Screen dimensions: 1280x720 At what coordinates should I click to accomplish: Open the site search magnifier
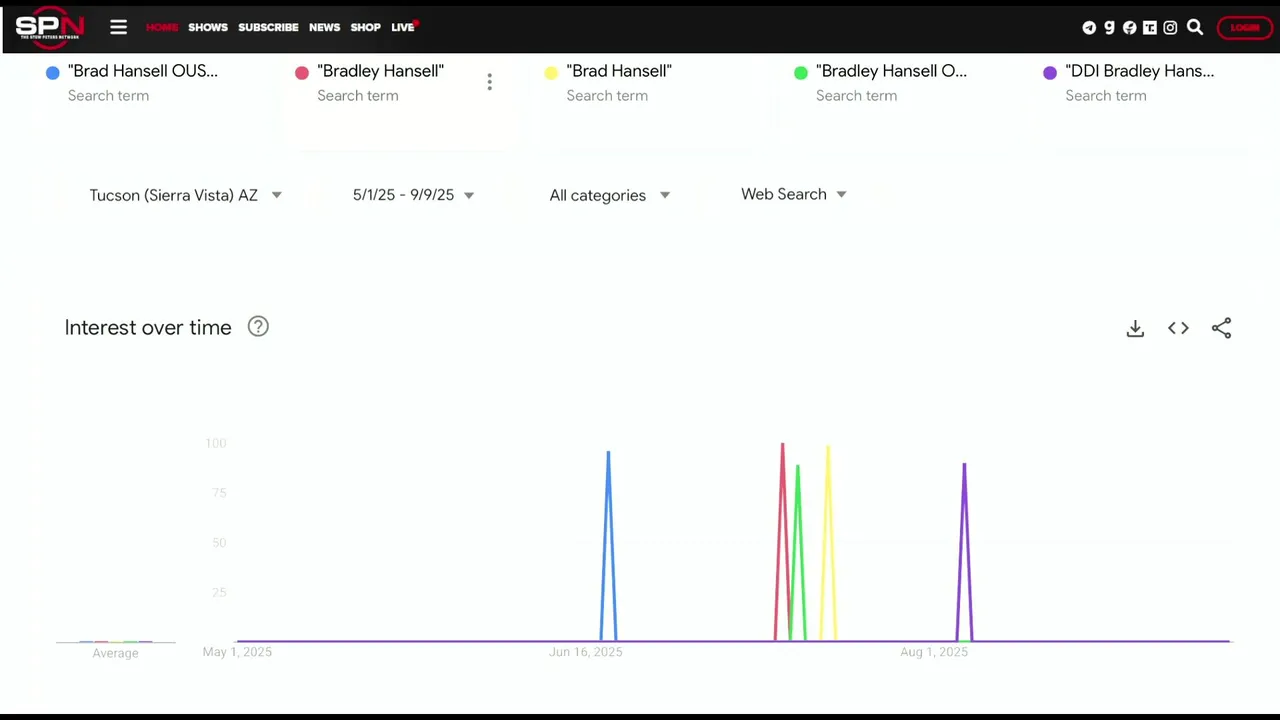pyautogui.click(x=1195, y=27)
